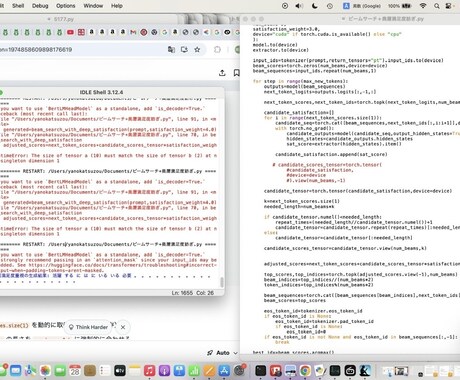Screen dimensions: 460x380
Task: Open Numbers from the Dock
Action: point(194,370)
